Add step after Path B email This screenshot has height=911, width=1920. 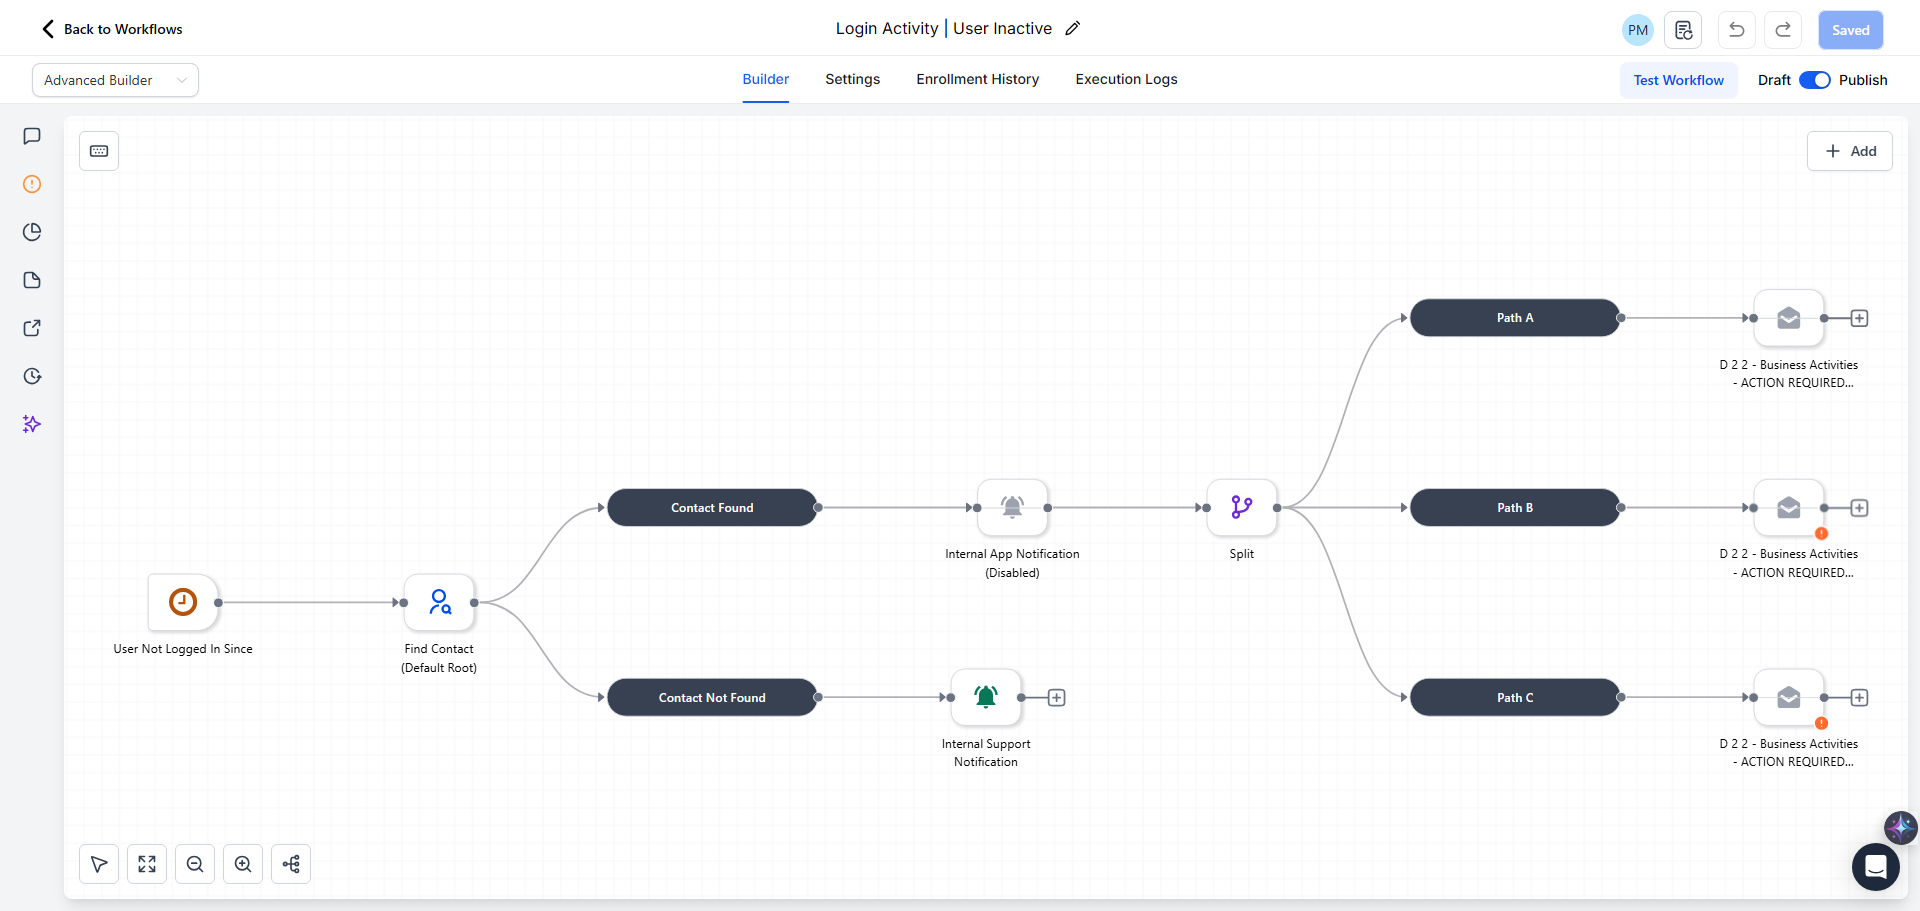coord(1859,508)
